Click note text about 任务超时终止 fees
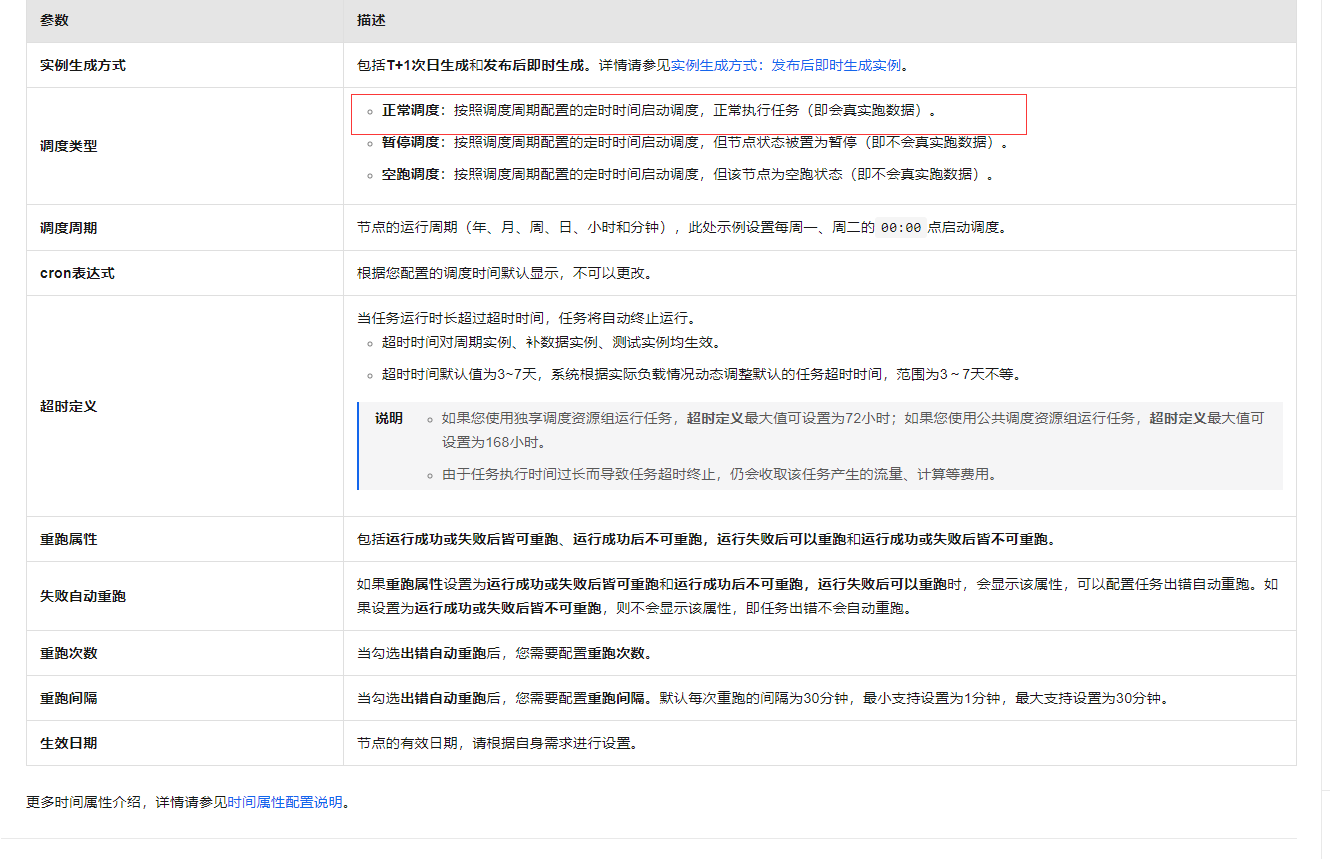1330x859 pixels. 719,474
